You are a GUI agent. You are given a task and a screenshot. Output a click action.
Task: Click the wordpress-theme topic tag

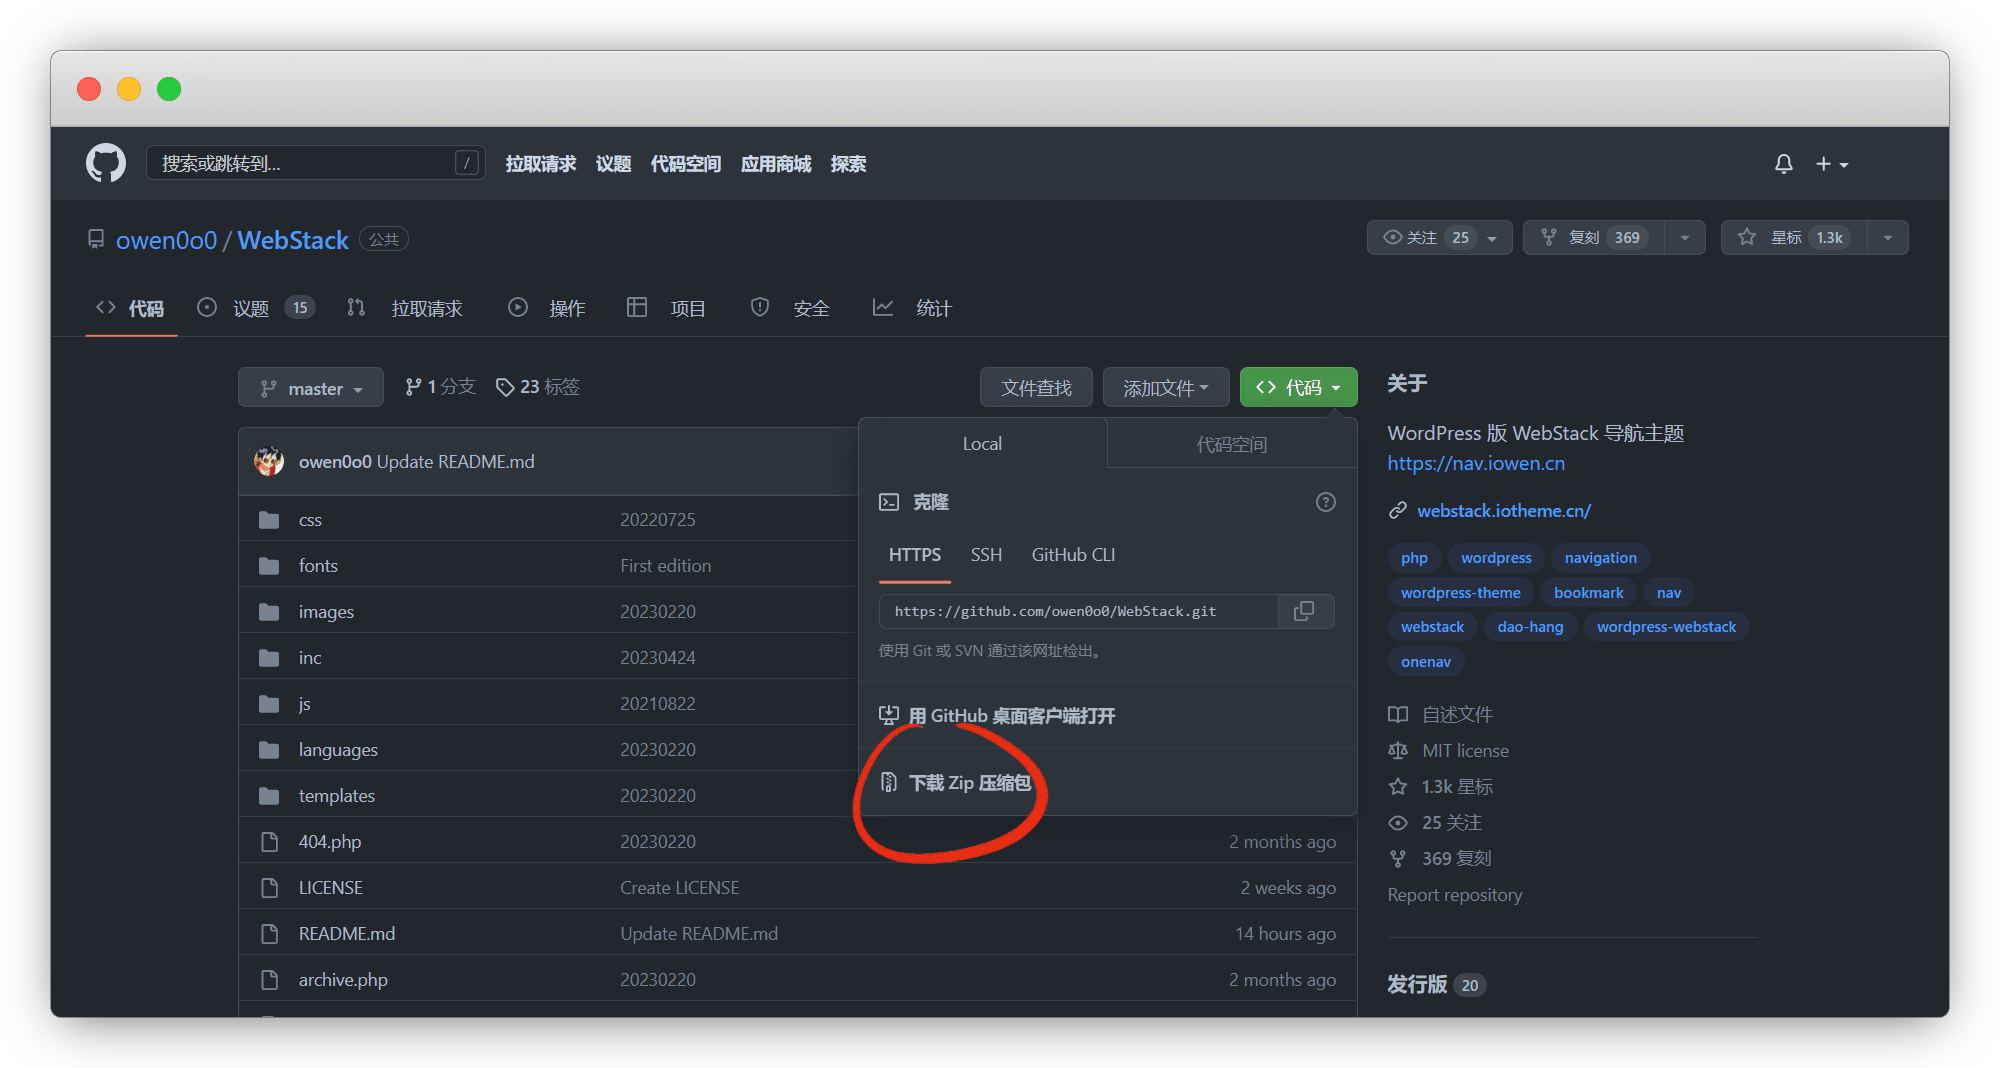pos(1460,593)
